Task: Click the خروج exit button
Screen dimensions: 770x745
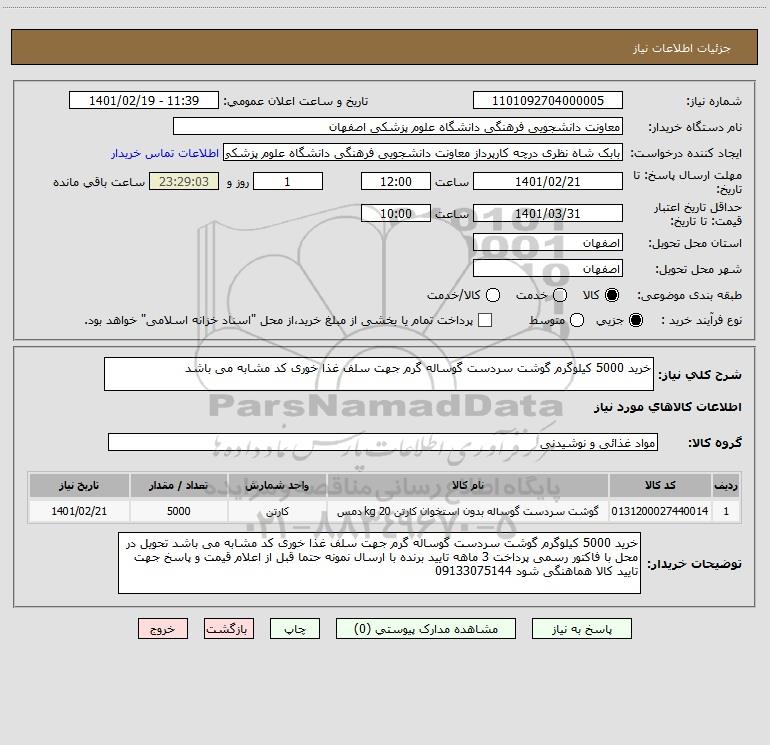Action: tap(163, 629)
